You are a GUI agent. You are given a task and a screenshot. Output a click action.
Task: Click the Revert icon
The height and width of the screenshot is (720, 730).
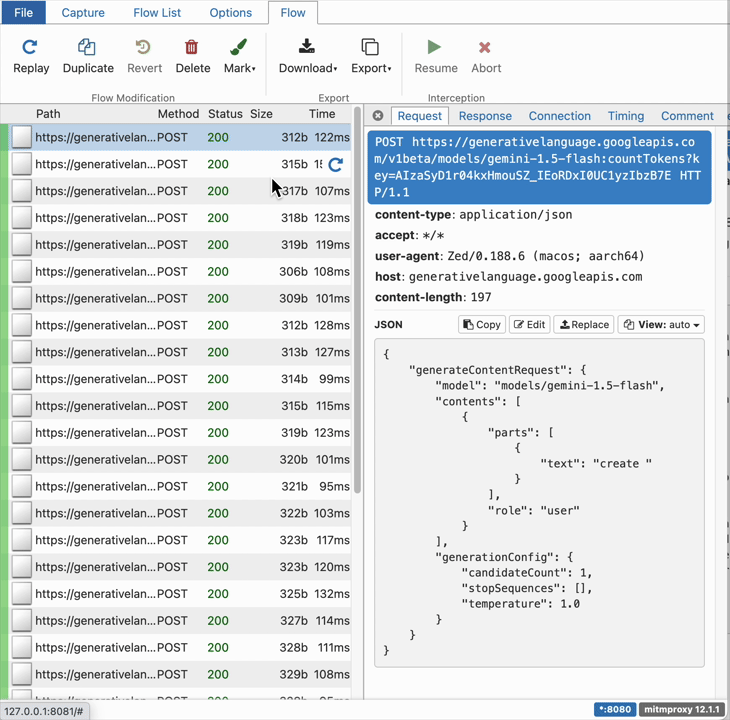click(x=144, y=47)
